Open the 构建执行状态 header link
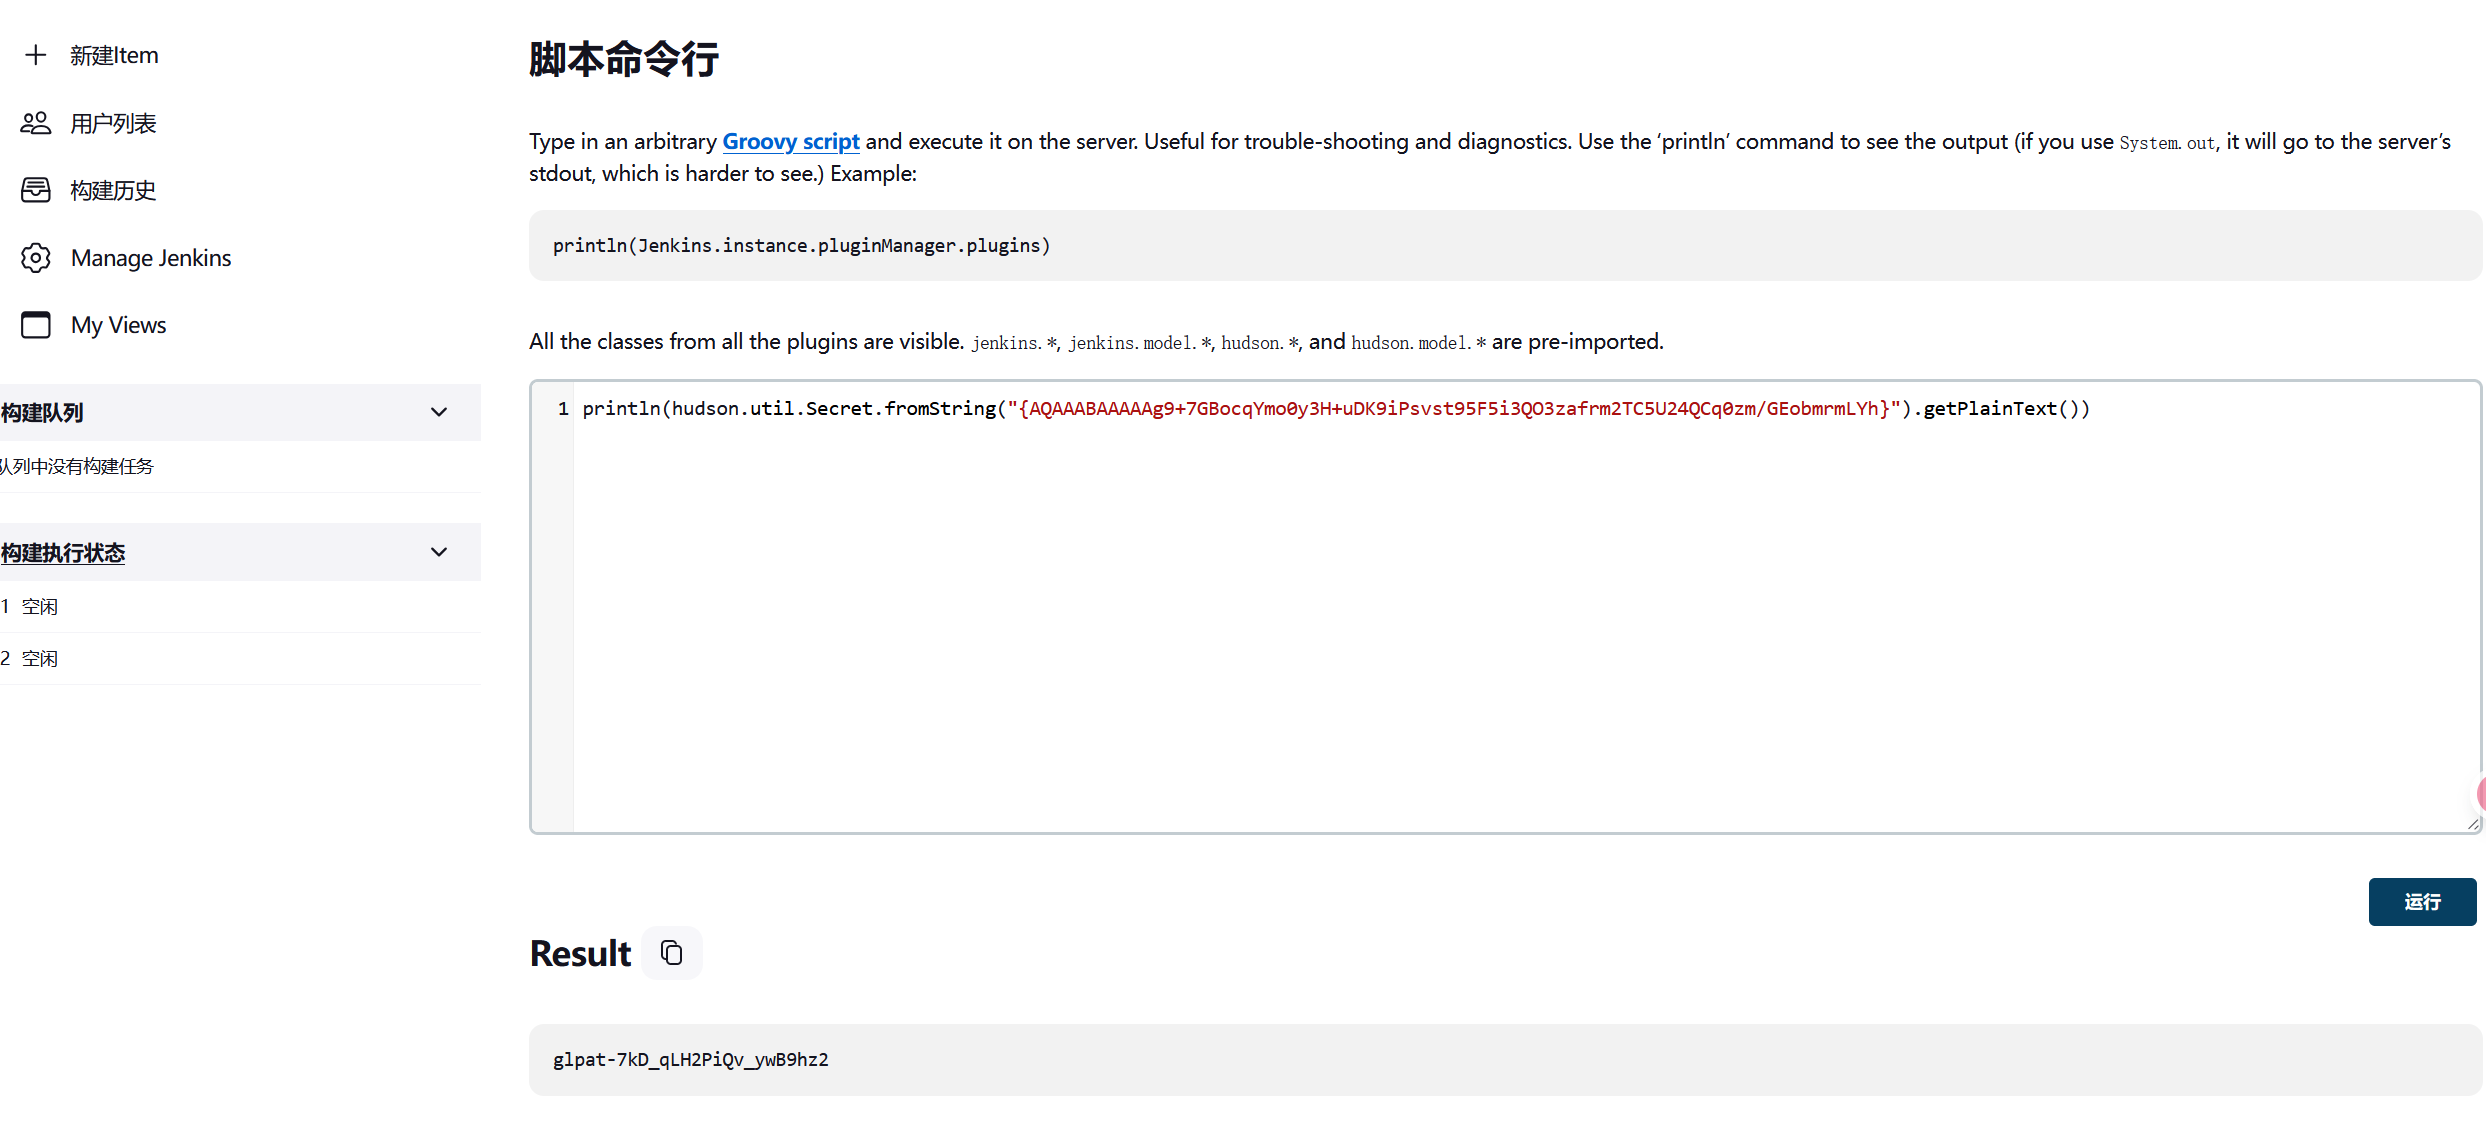The height and width of the screenshot is (1141, 2486). (x=63, y=553)
